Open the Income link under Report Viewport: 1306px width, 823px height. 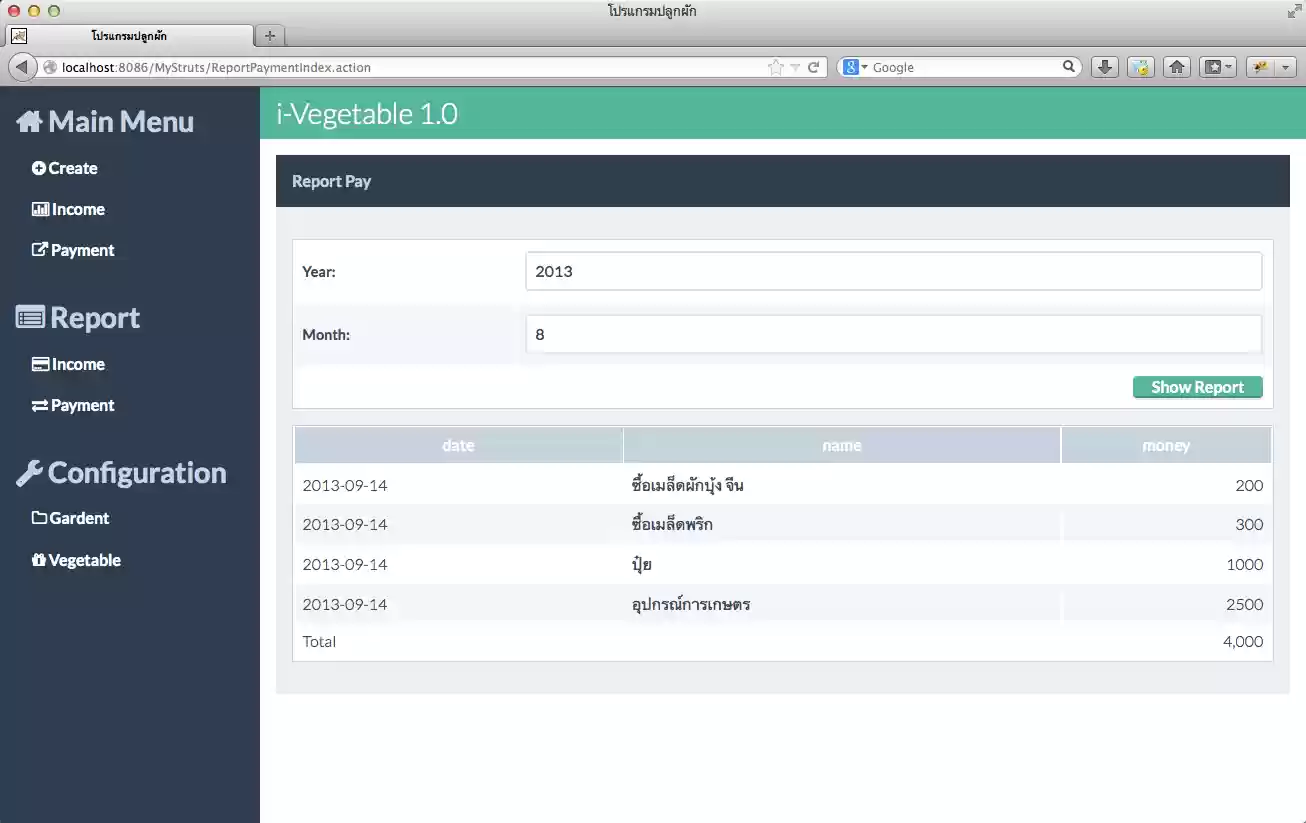[x=77, y=364]
